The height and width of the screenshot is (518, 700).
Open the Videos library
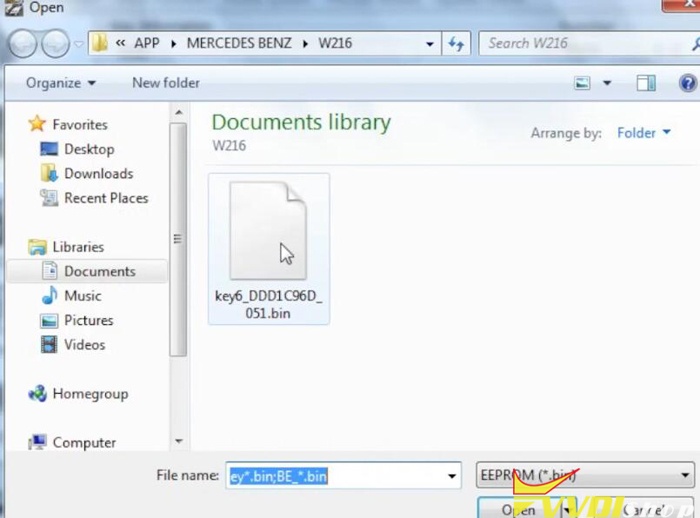coord(84,345)
